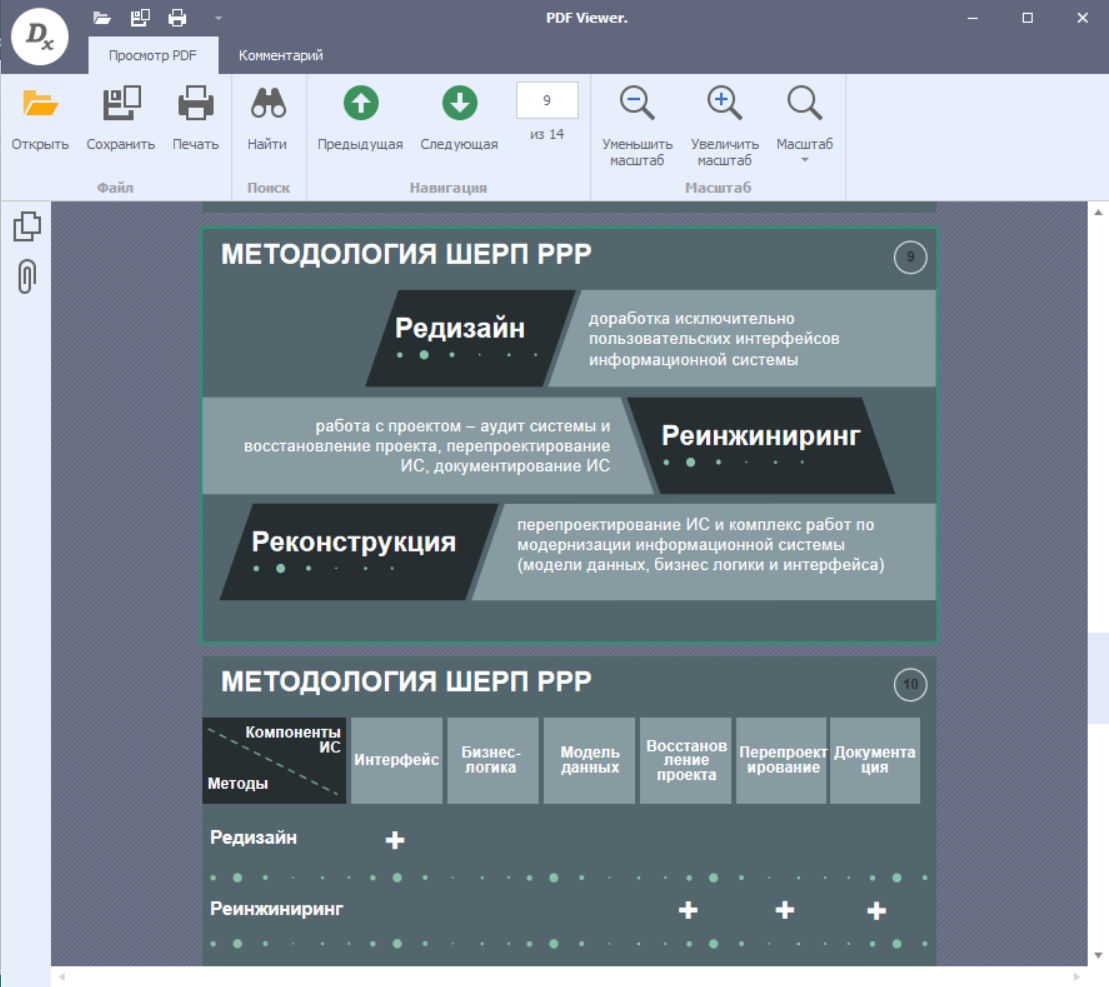This screenshot has width=1109, height=987.
Task: Open Find with the binoculars icon
Action: point(267,104)
